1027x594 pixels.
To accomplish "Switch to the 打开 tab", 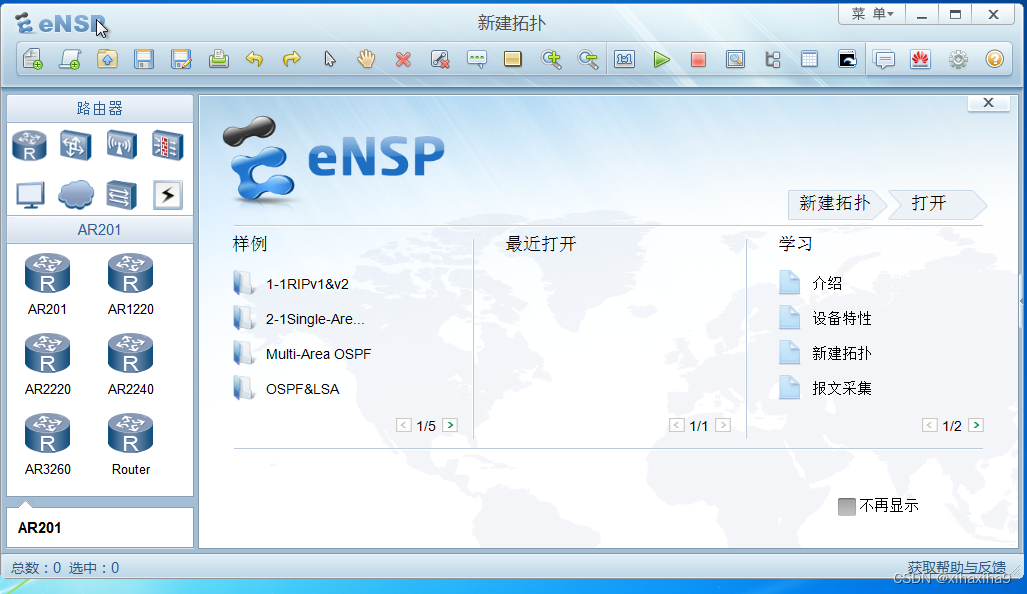I will click(929, 204).
